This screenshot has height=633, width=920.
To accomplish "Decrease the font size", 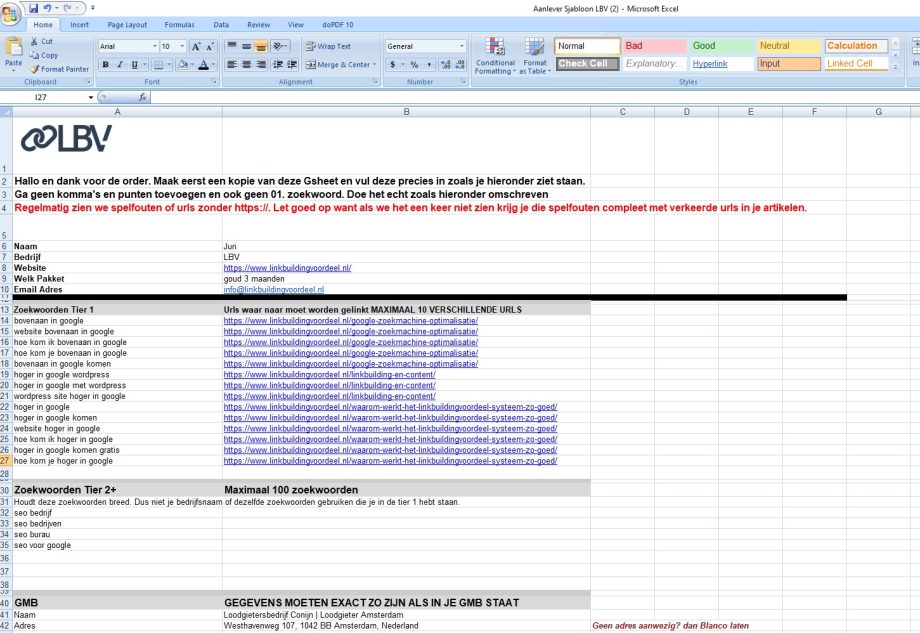I will tap(210, 46).
